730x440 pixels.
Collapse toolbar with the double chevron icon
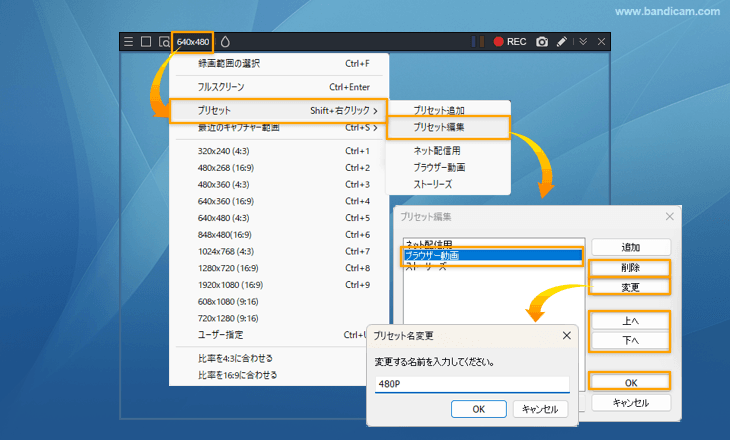pyautogui.click(x=583, y=42)
